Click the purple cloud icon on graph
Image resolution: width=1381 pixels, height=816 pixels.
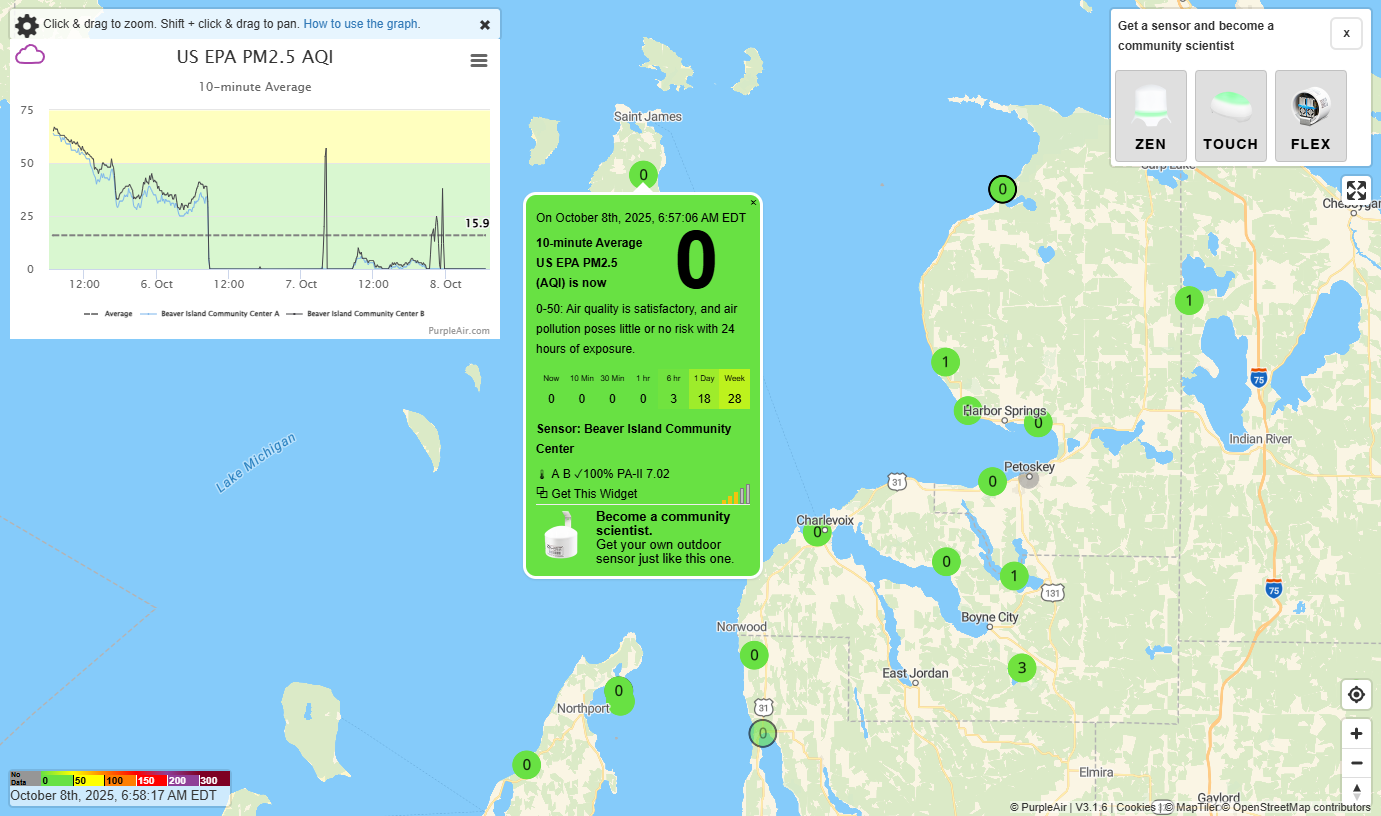[30, 55]
